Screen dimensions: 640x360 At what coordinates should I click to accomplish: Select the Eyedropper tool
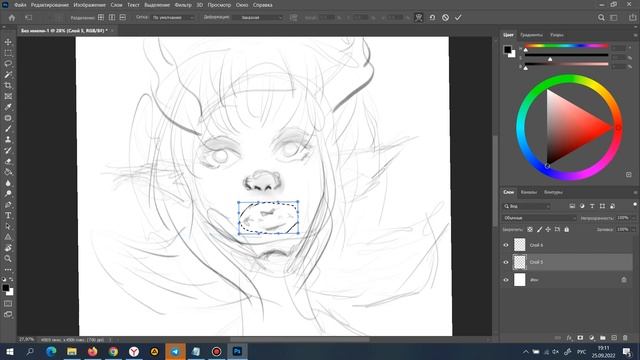(8, 107)
